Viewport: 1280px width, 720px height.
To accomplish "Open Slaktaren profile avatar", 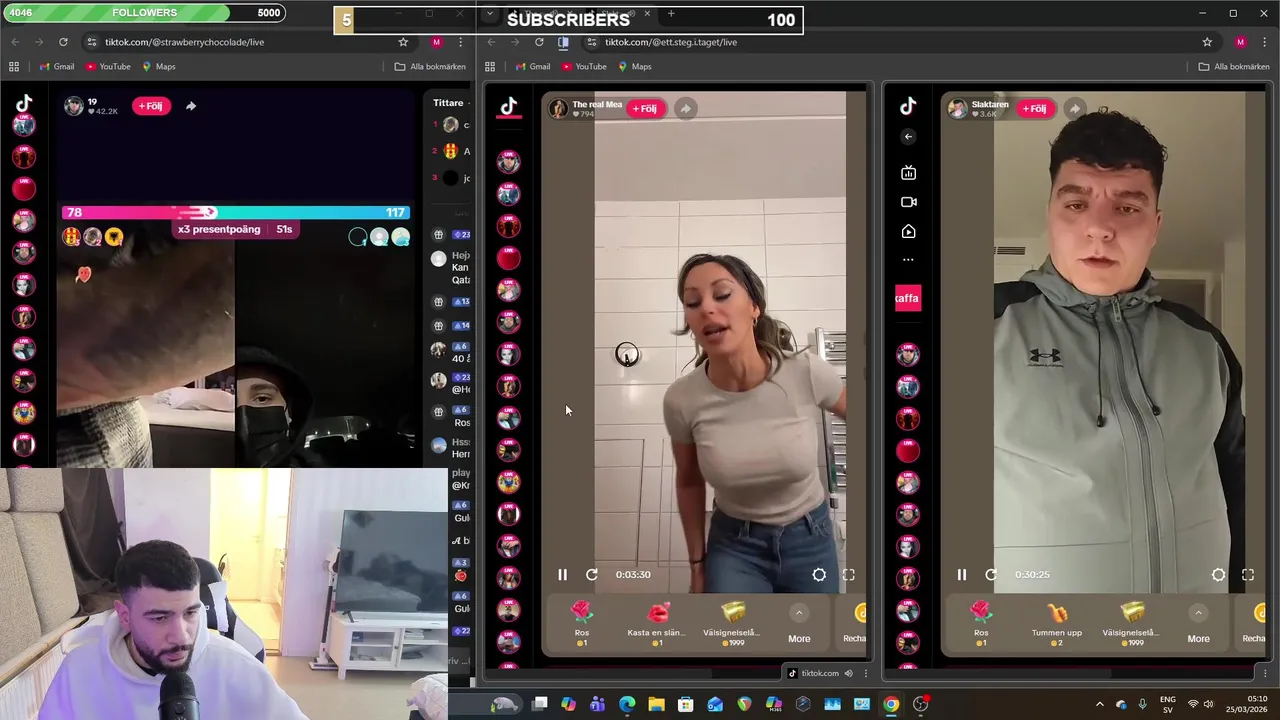I will pyautogui.click(x=957, y=108).
